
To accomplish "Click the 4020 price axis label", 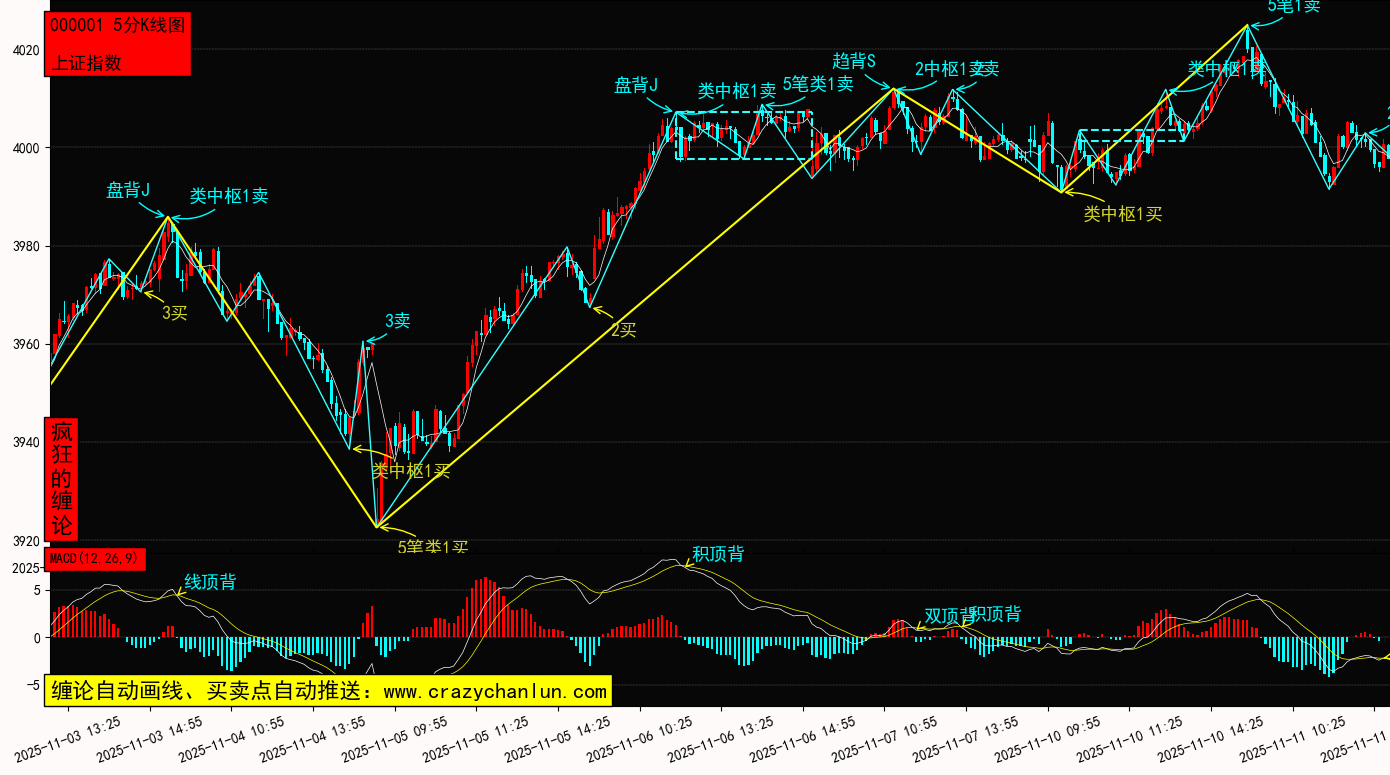I will (x=26, y=50).
